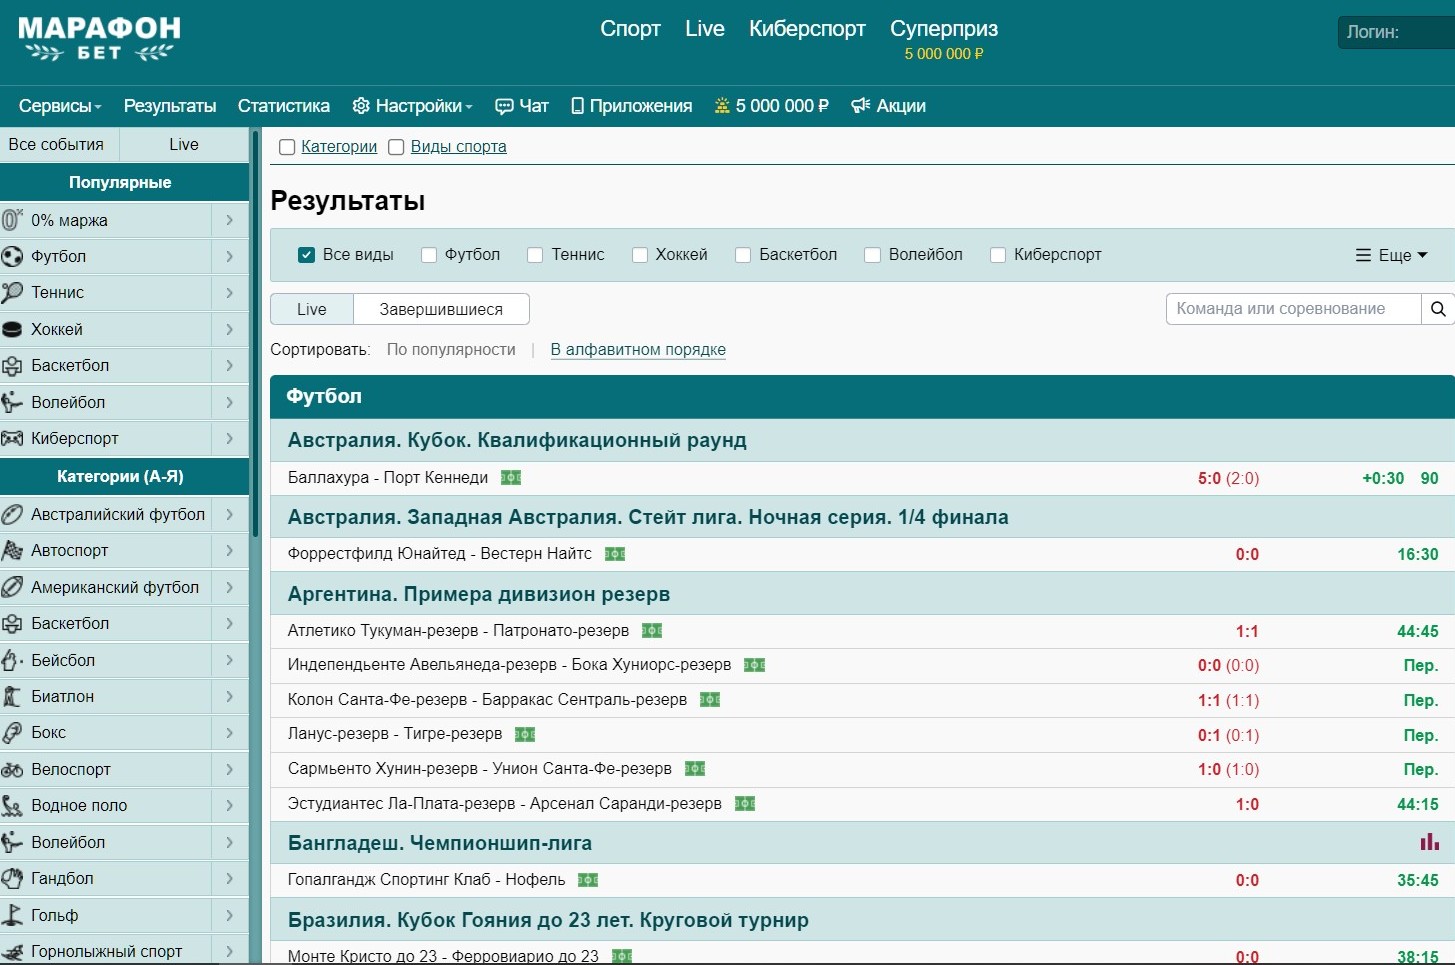
Task: Expand the 0% маржа chevron
Action: pyautogui.click(x=230, y=220)
